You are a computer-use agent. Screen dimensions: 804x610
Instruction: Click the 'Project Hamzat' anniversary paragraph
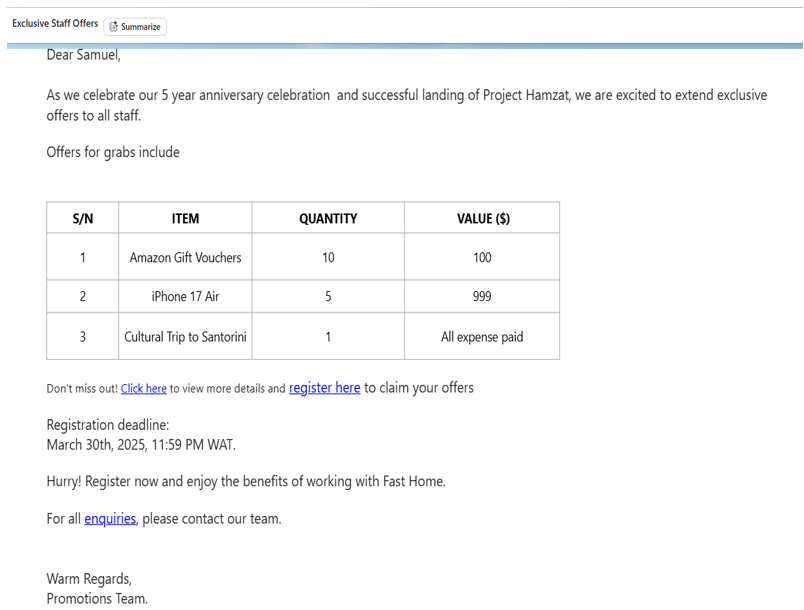pyautogui.click(x=407, y=105)
